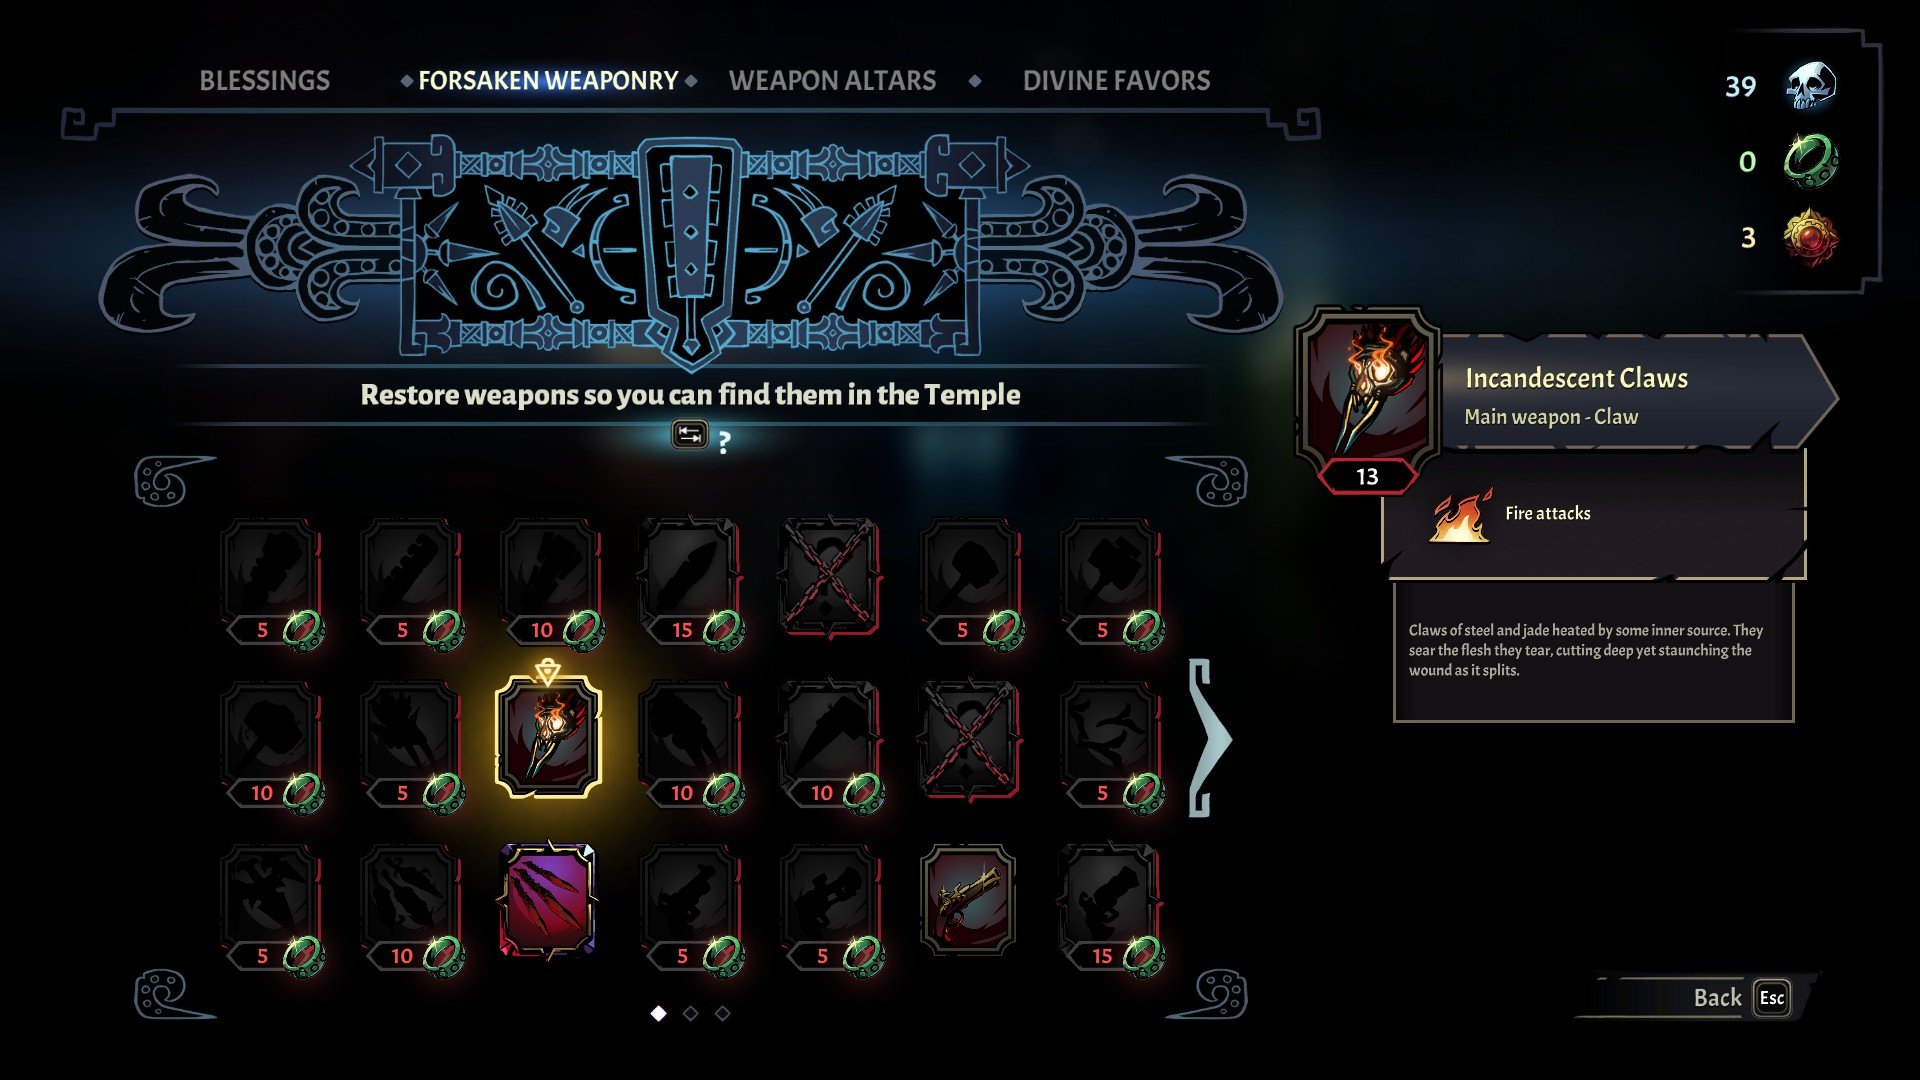Click the red gem medallion currency icon
This screenshot has height=1080, width=1920.
1811,237
